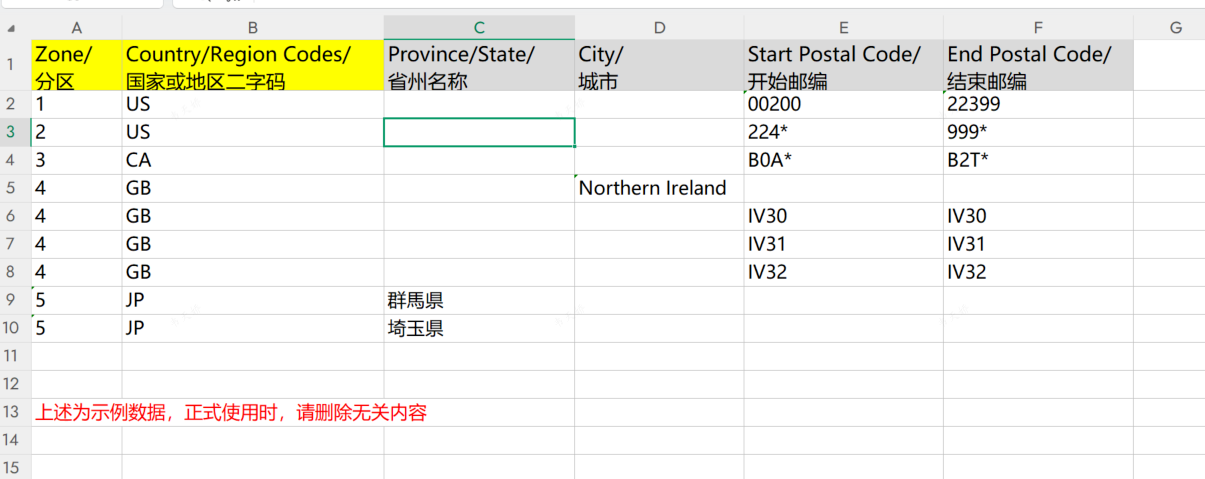Click the Zone/分区 header cell
Screen dimensions: 1205x479
tap(76, 67)
